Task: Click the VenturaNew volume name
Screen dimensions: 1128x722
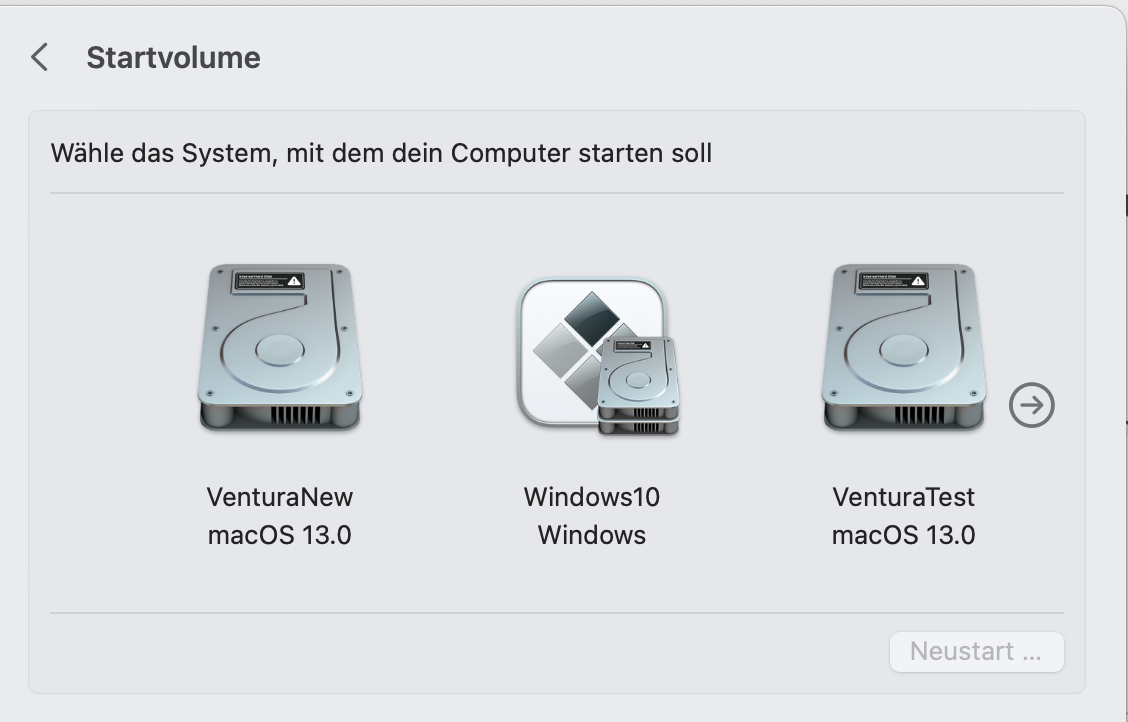Action: (x=280, y=496)
